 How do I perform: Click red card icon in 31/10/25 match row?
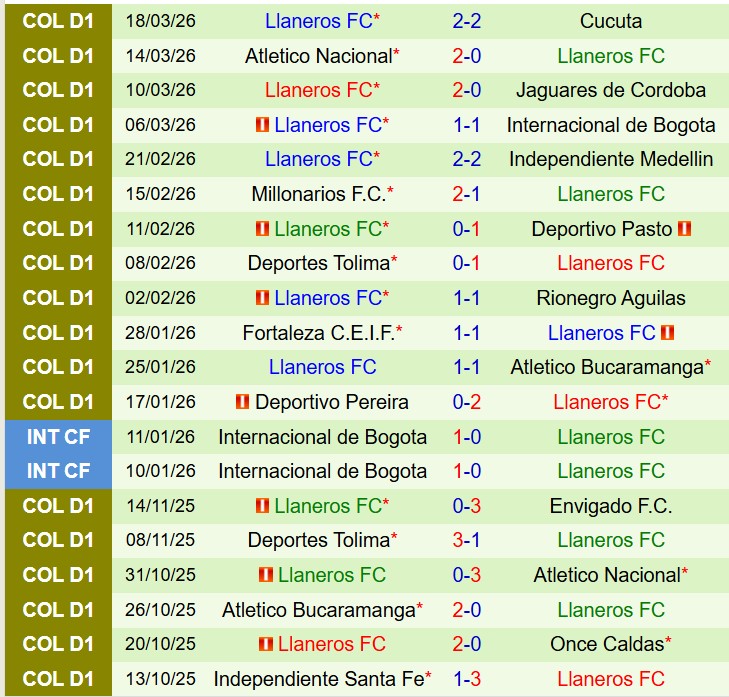[x=265, y=575]
